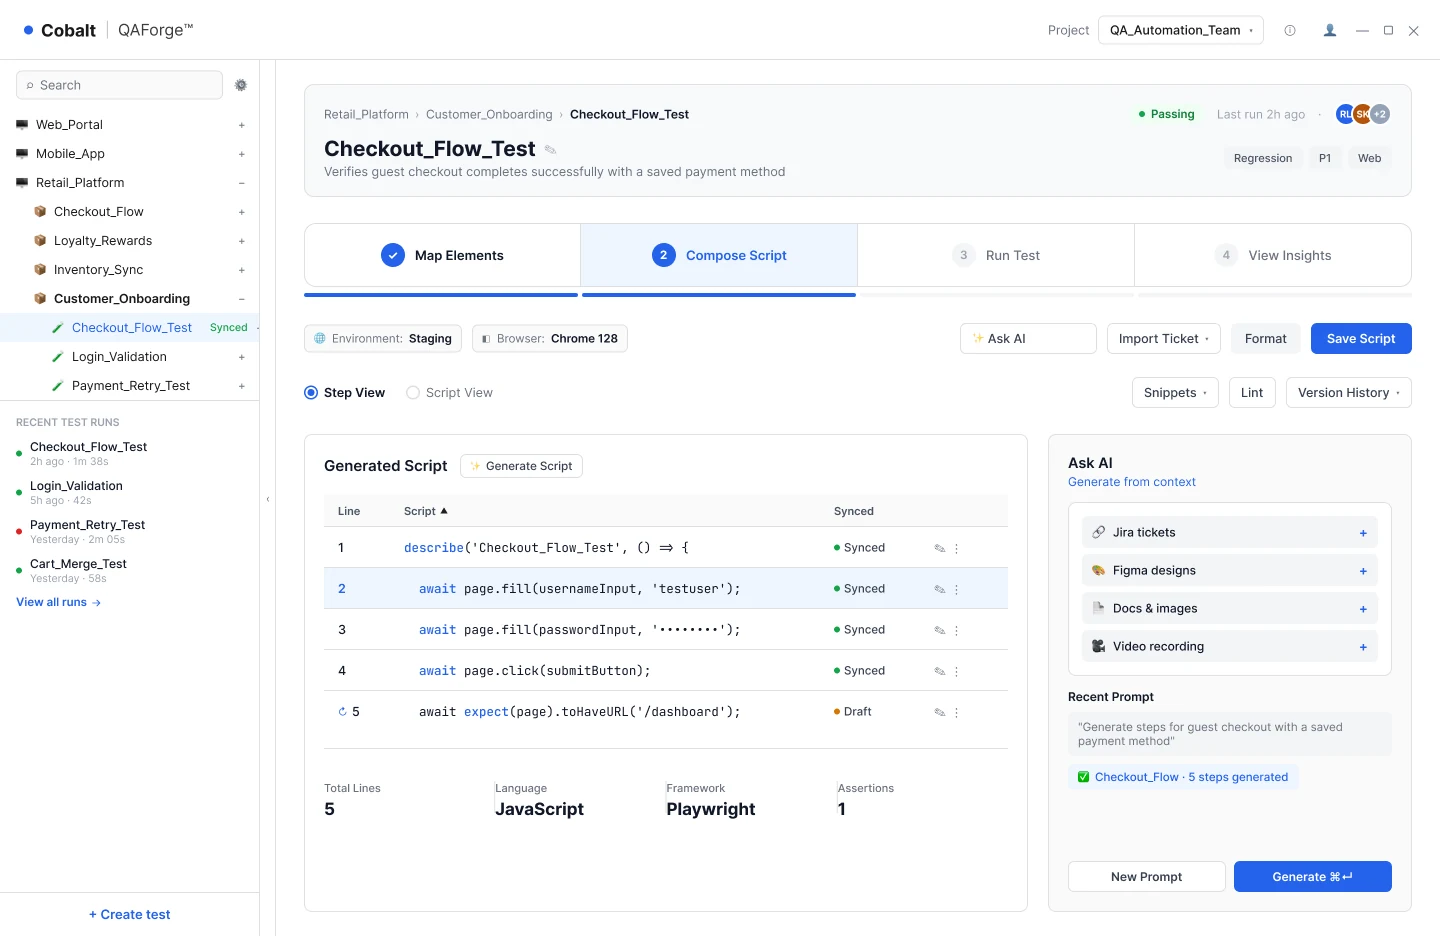Open the Import Ticket dropdown
The height and width of the screenshot is (936, 1440).
1164,339
